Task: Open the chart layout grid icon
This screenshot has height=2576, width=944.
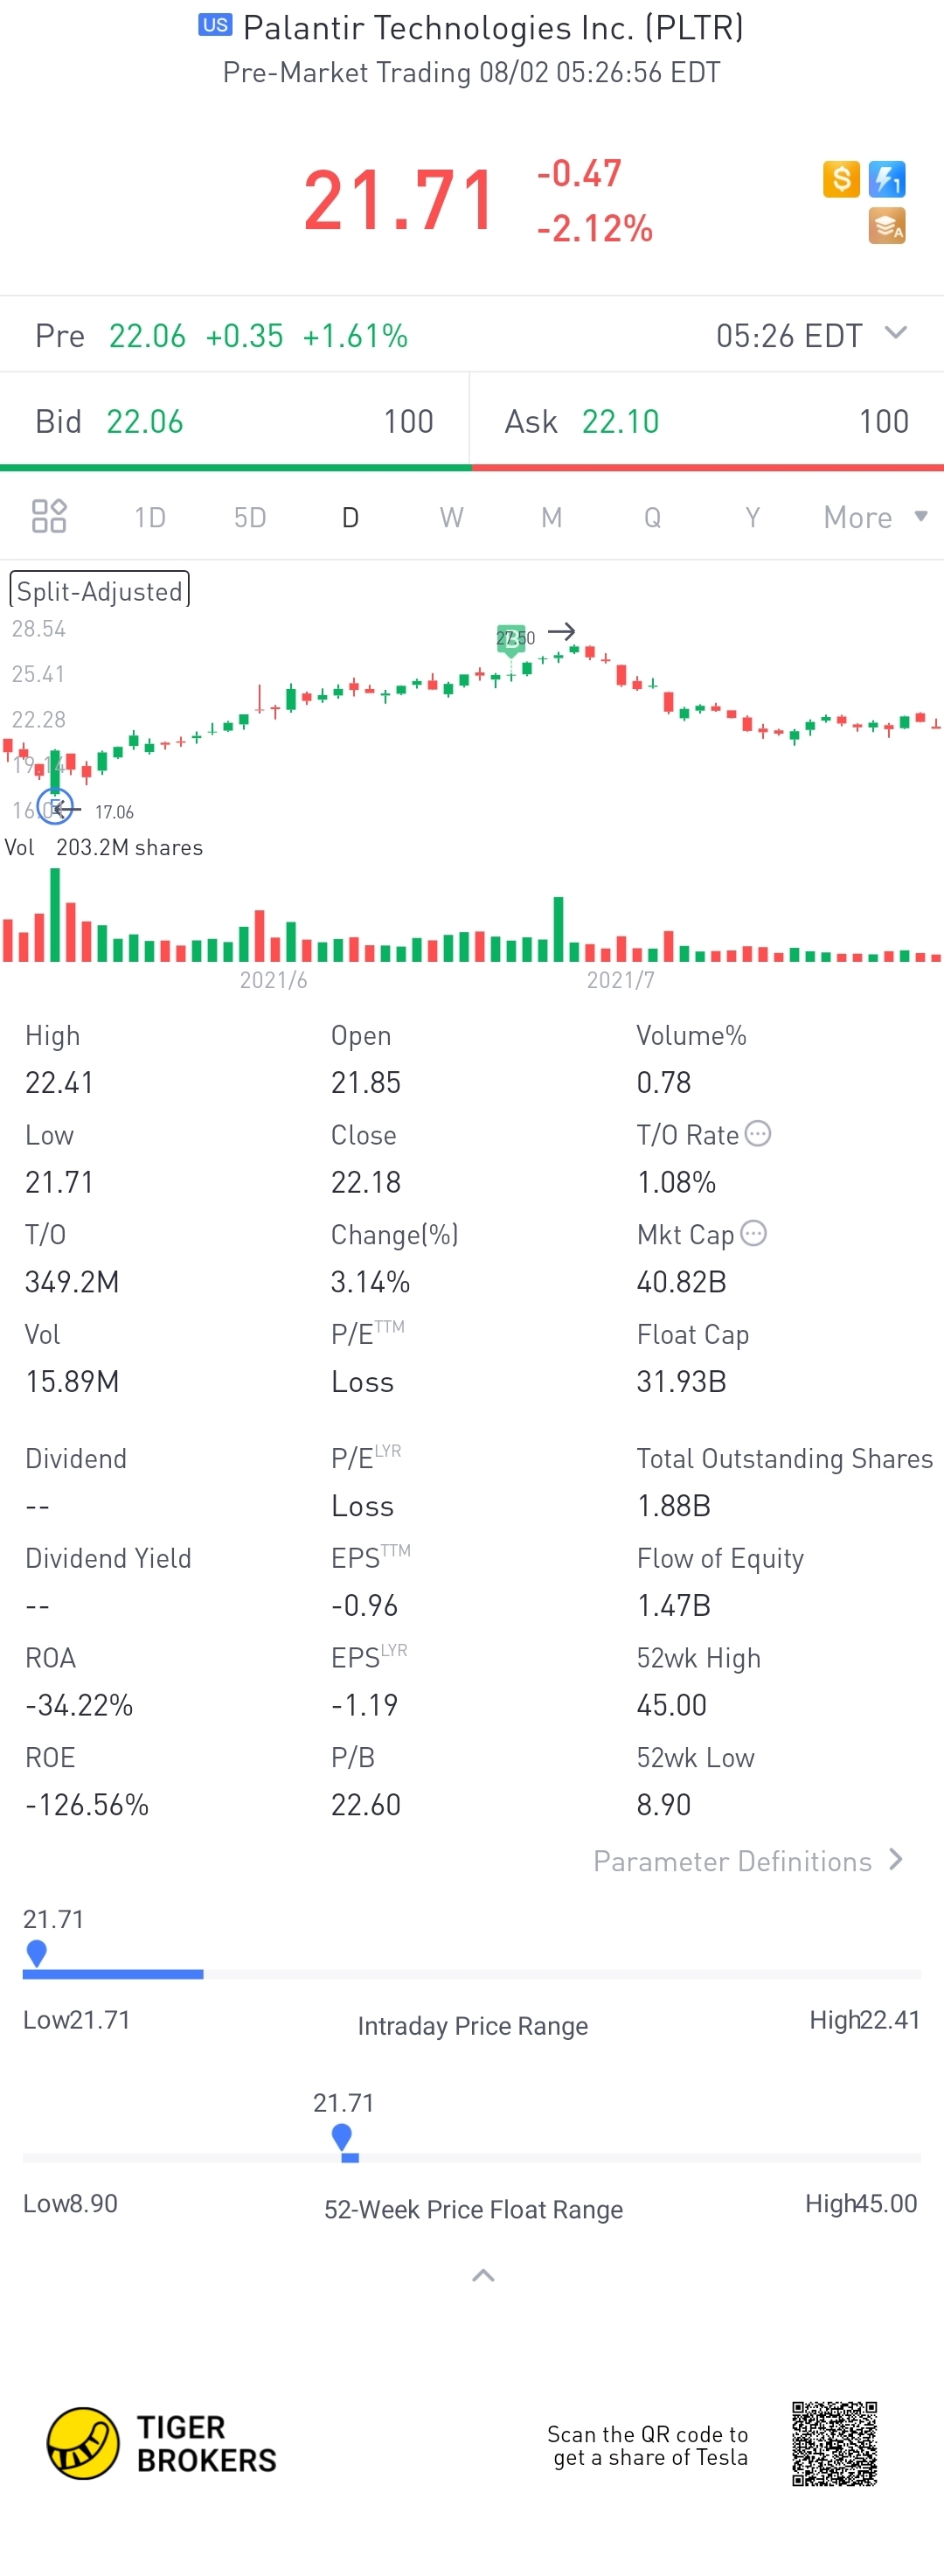Action: point(49,516)
